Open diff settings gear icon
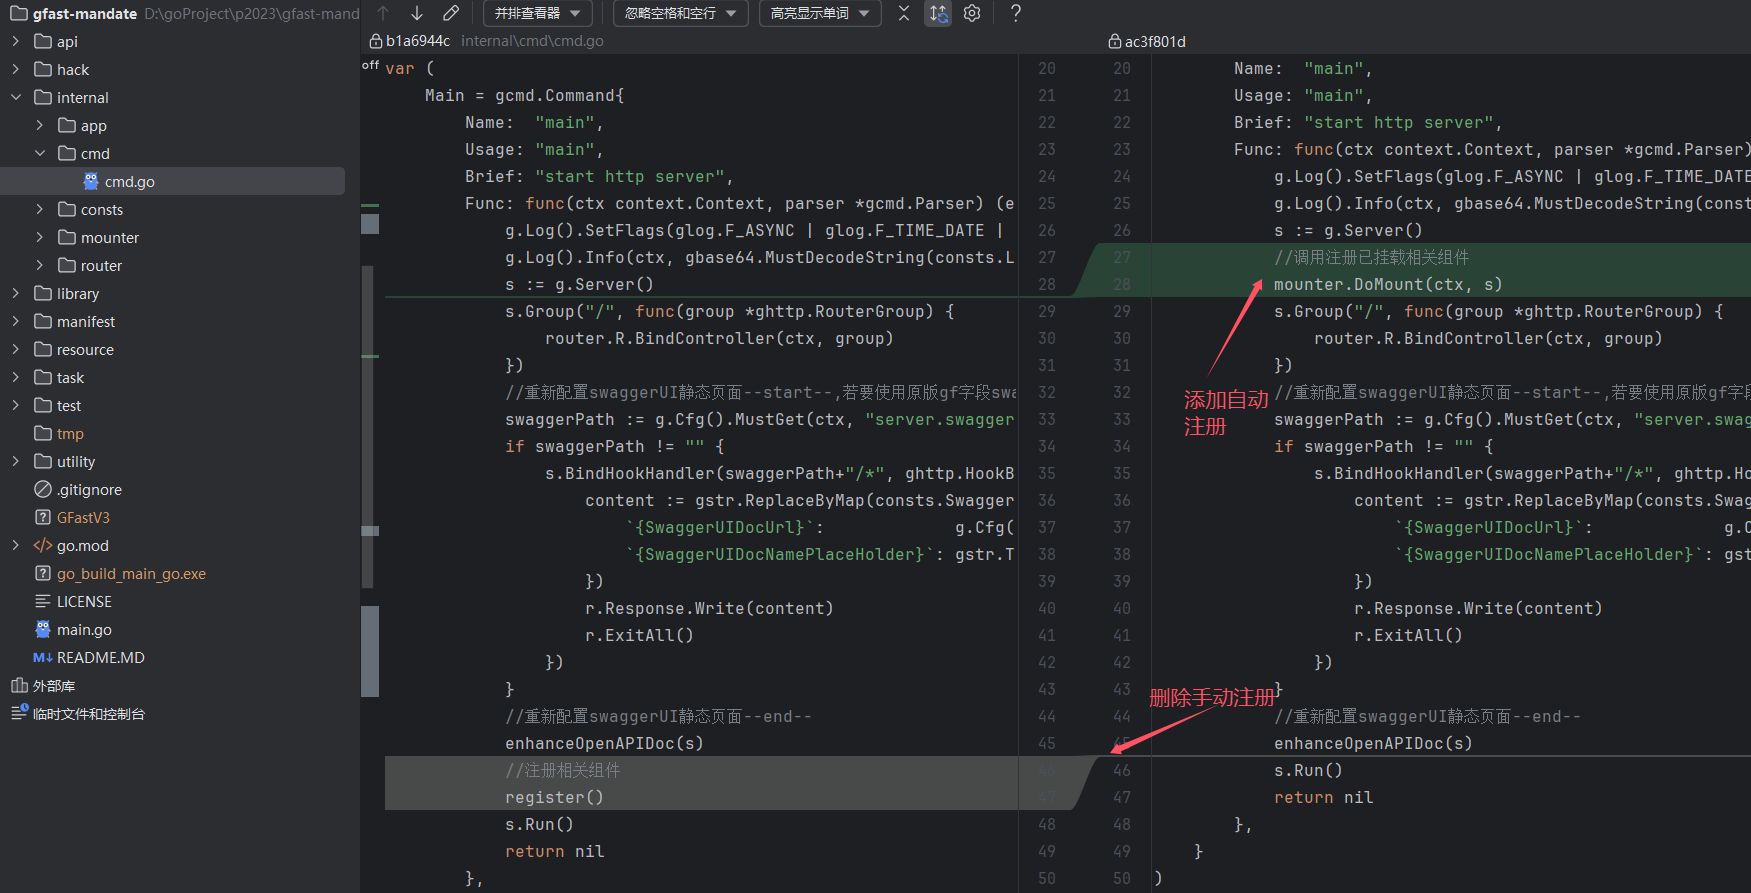Viewport: 1751px width, 893px height. (972, 13)
